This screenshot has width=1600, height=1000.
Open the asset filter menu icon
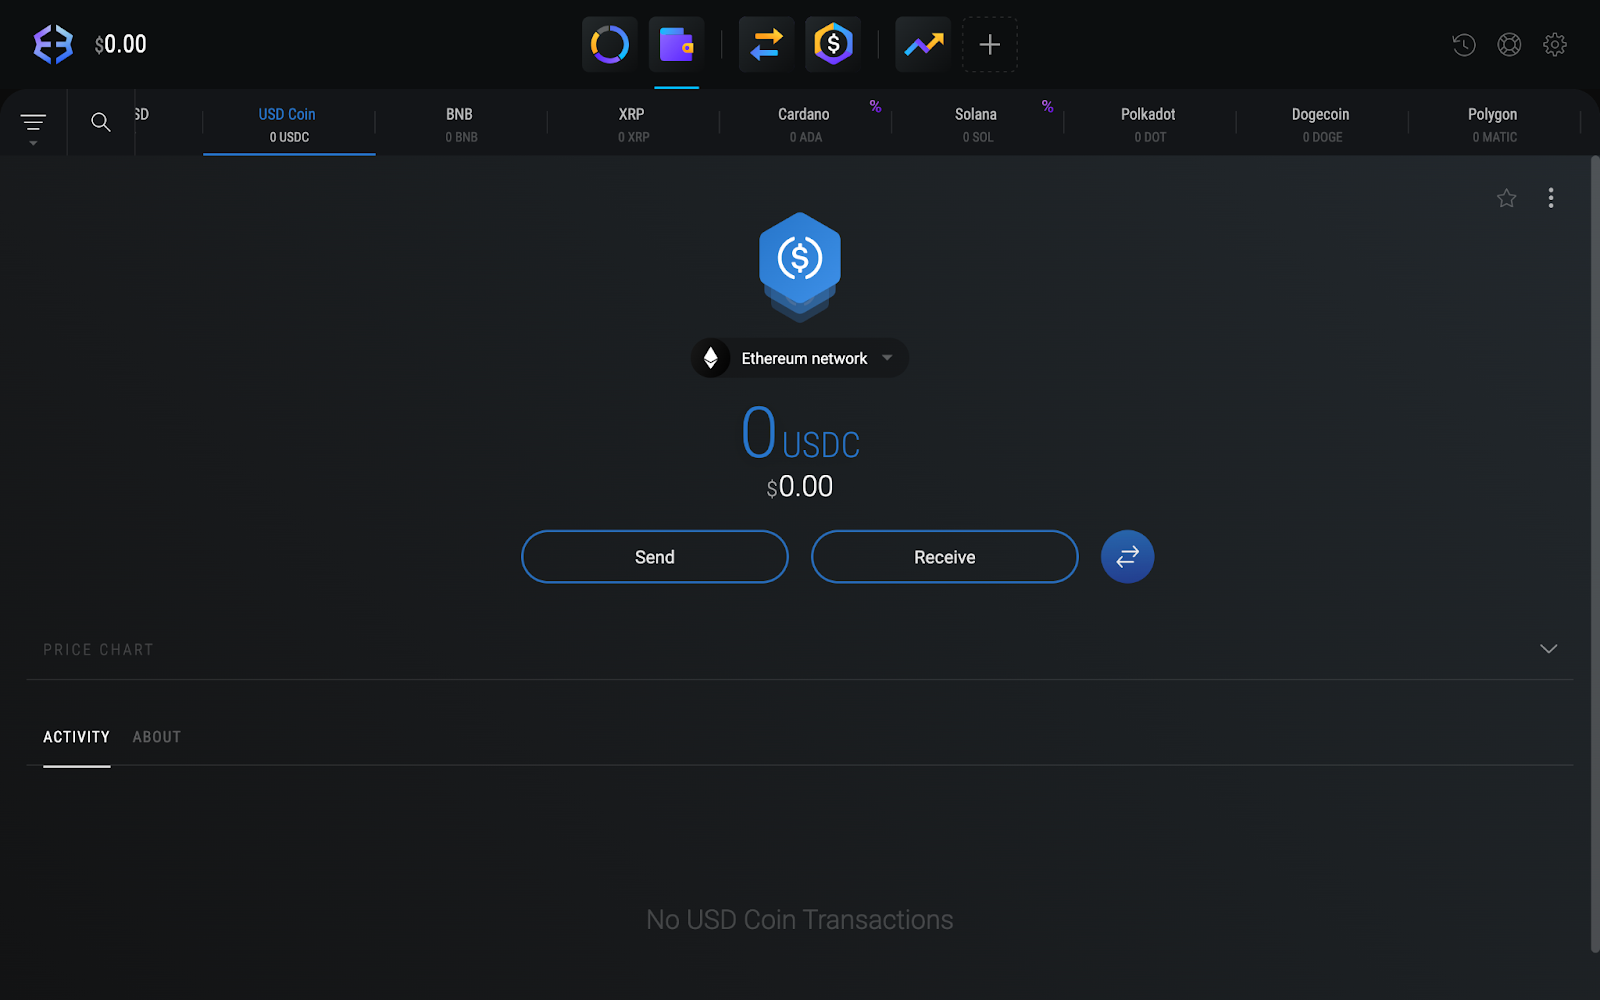[x=33, y=124]
